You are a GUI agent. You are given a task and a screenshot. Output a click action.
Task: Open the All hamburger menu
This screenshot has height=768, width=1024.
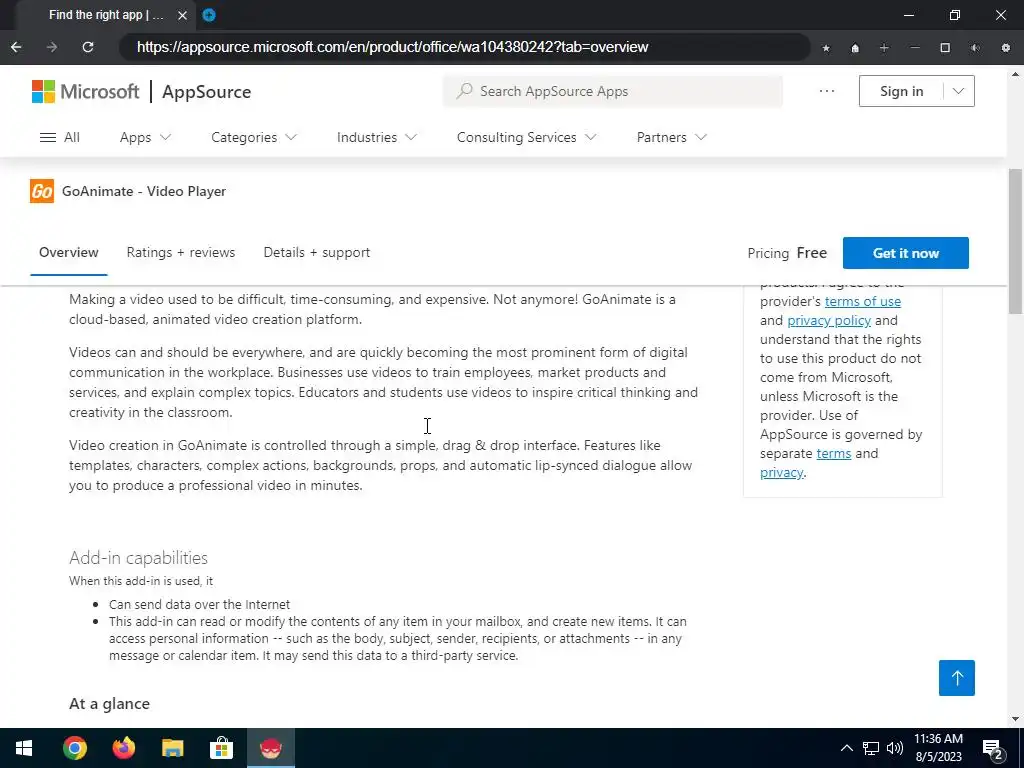point(59,137)
